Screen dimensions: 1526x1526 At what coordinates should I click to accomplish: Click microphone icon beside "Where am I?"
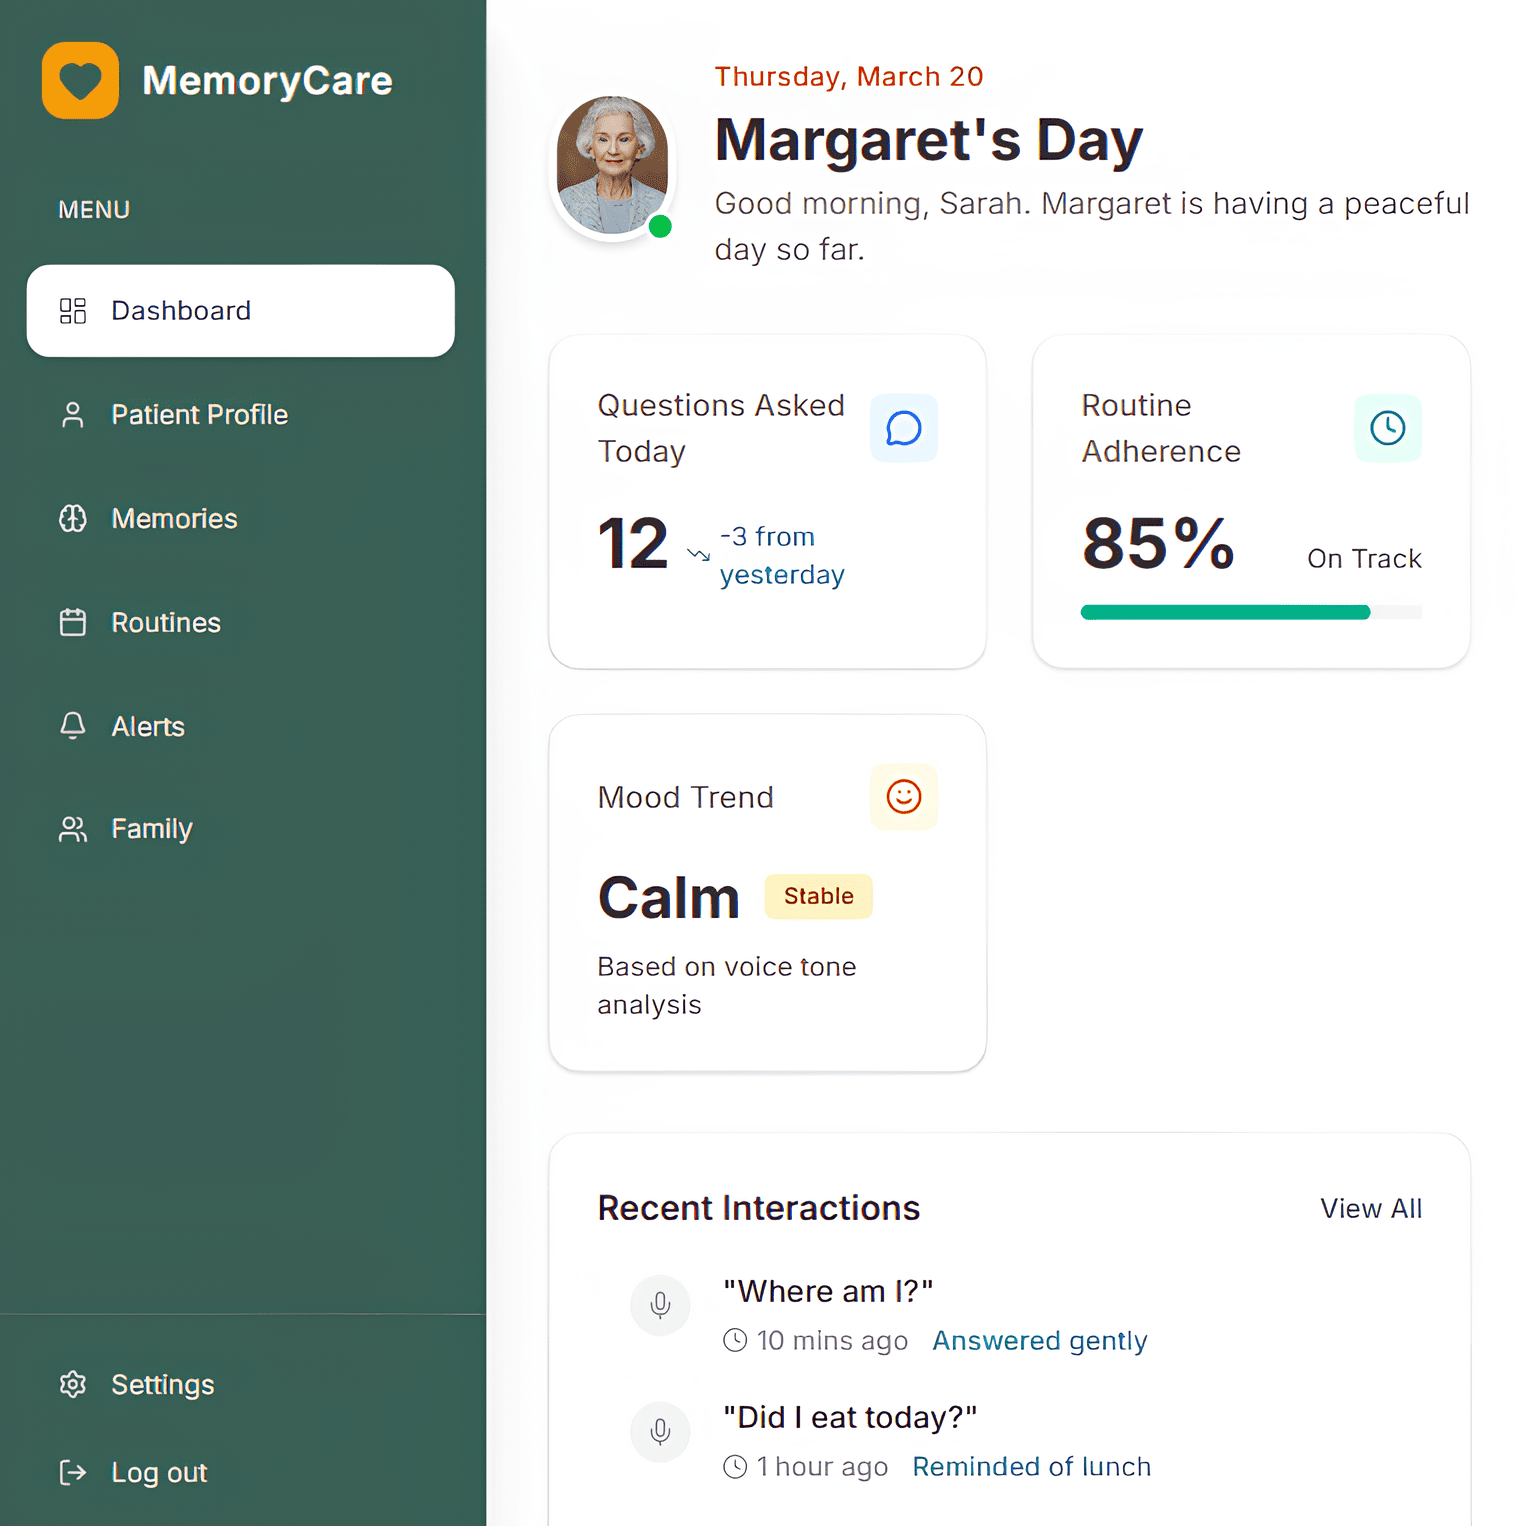[660, 1305]
